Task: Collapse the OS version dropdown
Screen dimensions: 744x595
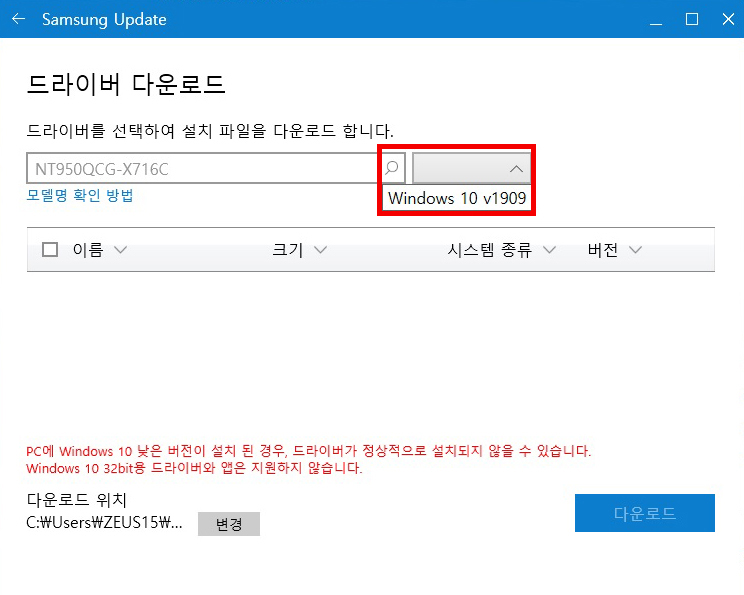Action: pos(472,168)
